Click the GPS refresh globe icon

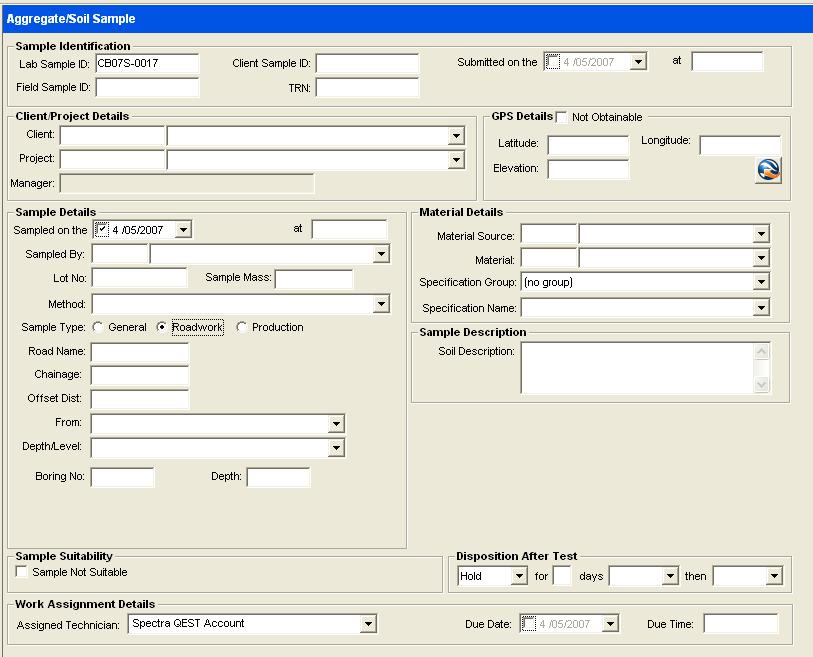(x=768, y=170)
